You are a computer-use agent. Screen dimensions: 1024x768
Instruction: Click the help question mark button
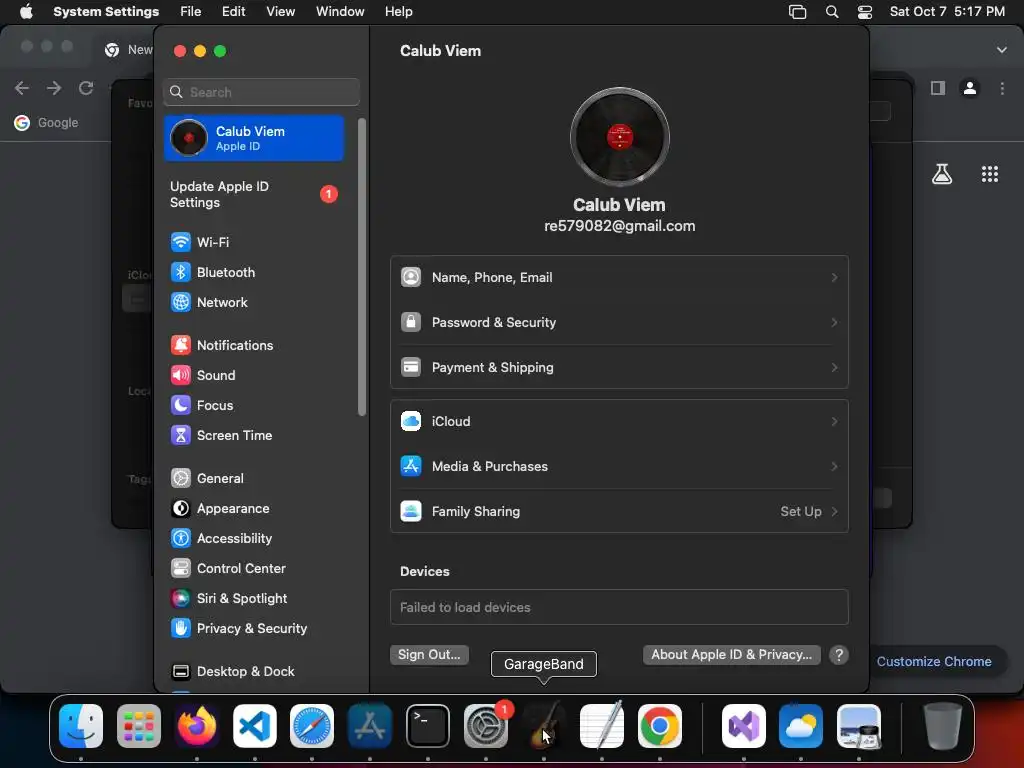pos(839,654)
